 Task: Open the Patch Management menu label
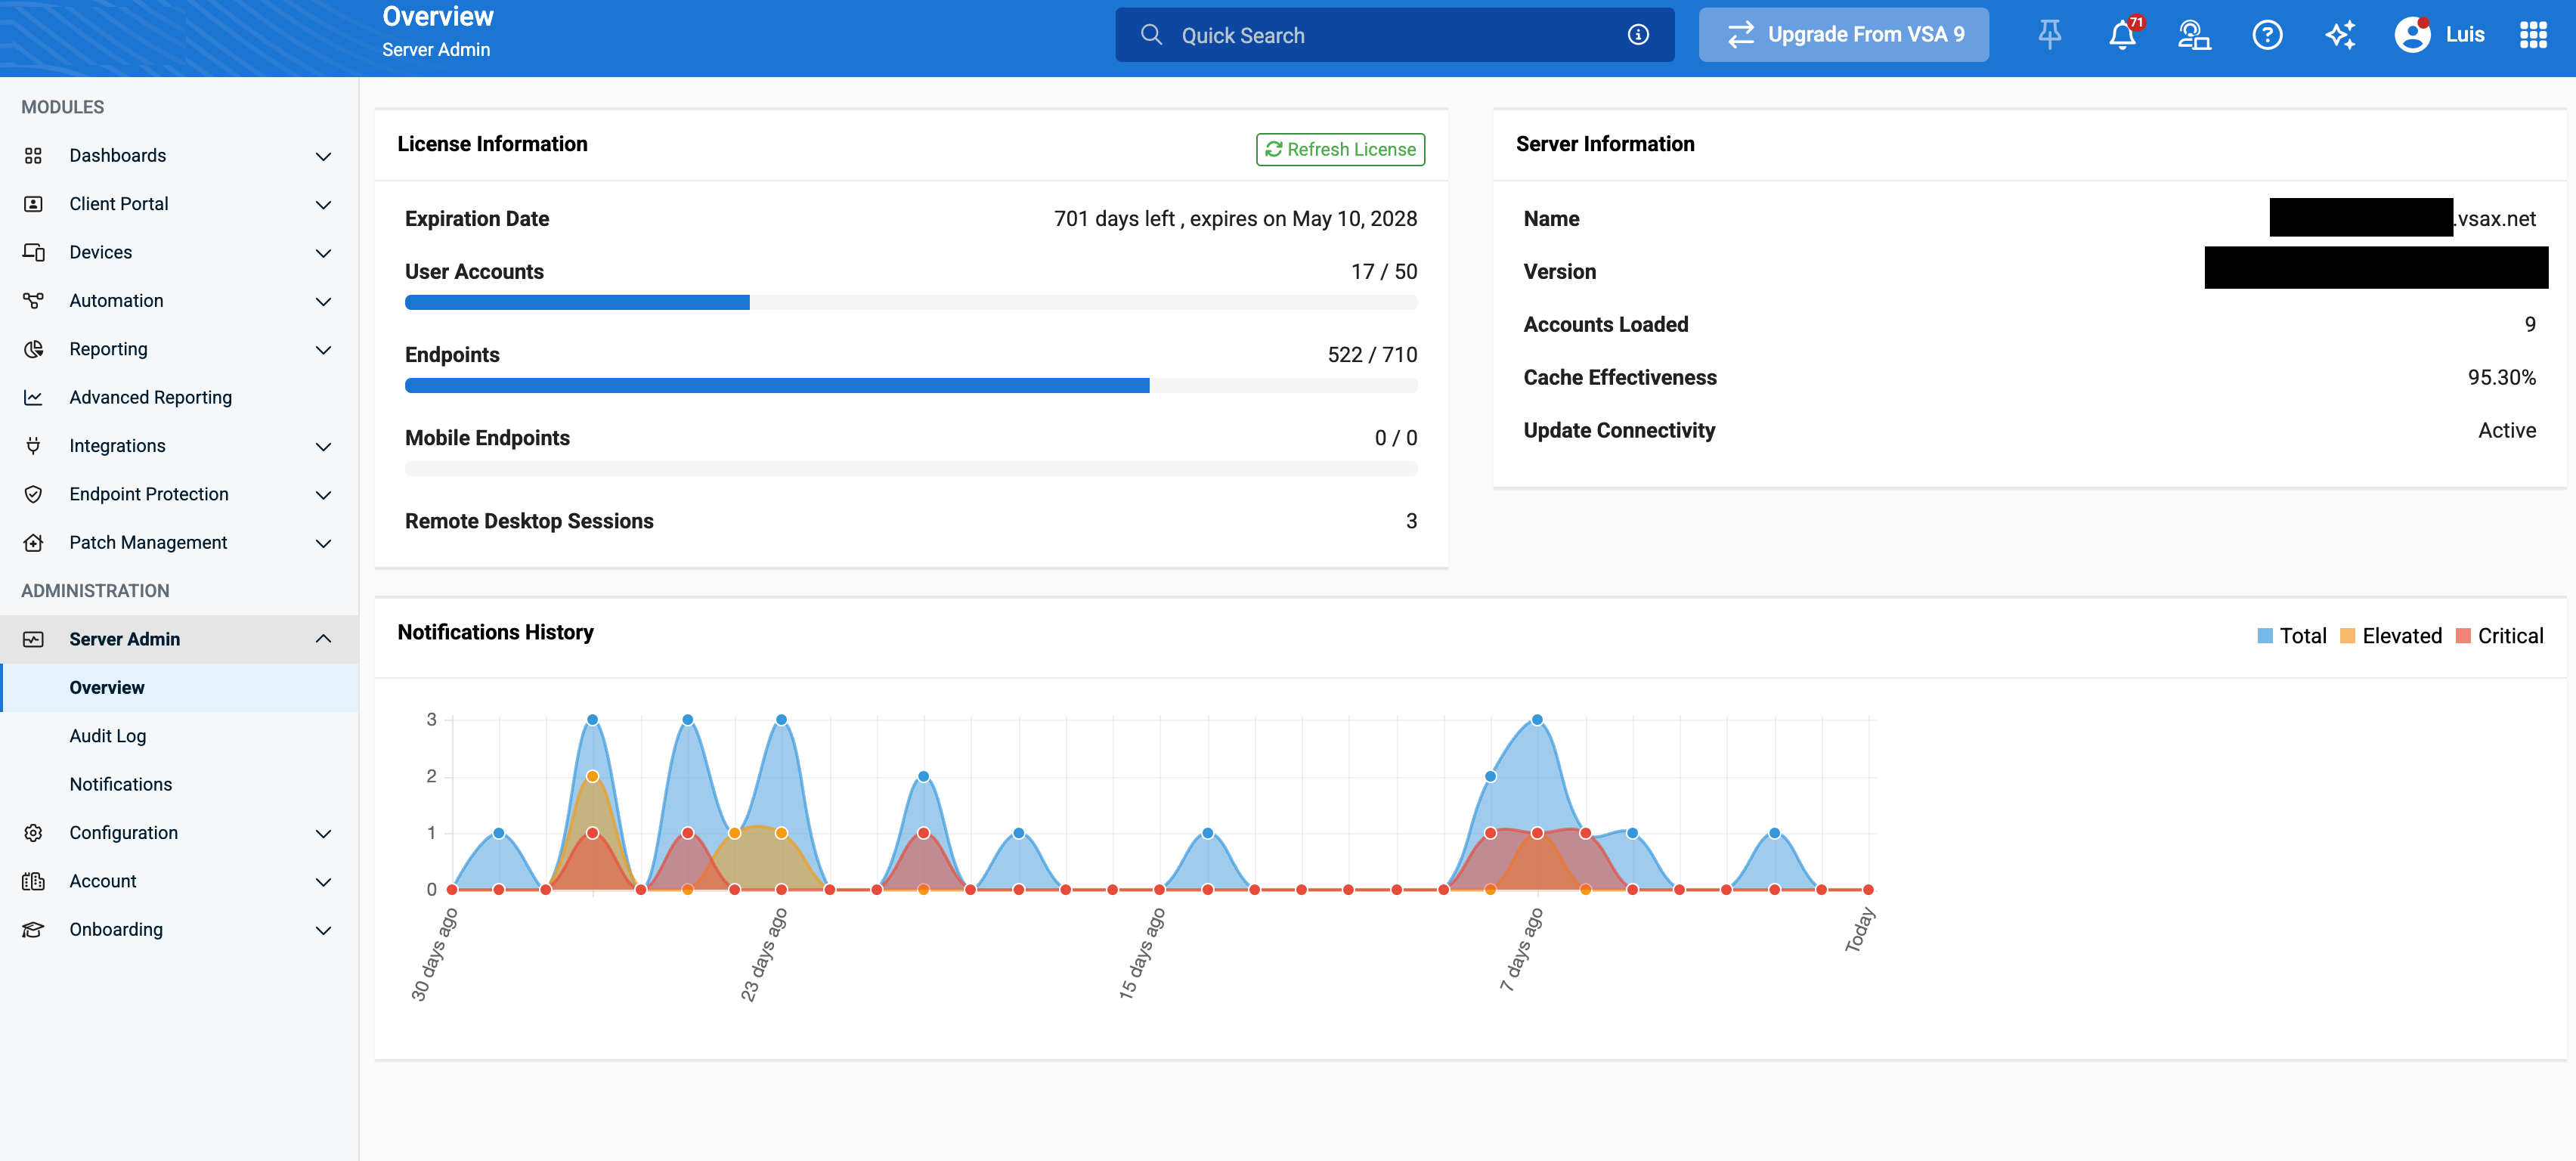(148, 543)
